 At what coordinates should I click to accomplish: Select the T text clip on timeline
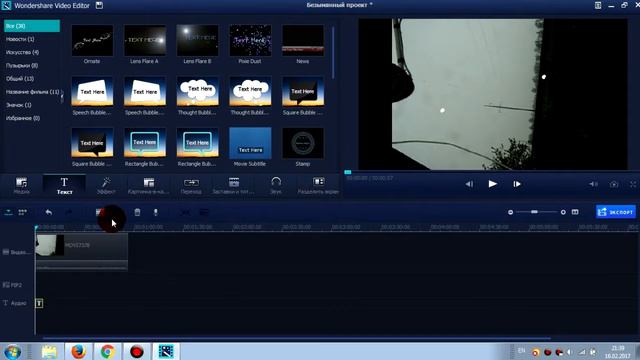39,303
